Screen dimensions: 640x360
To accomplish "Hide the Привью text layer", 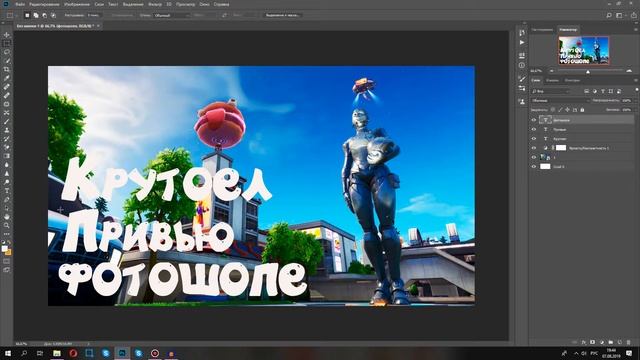I will point(533,129).
